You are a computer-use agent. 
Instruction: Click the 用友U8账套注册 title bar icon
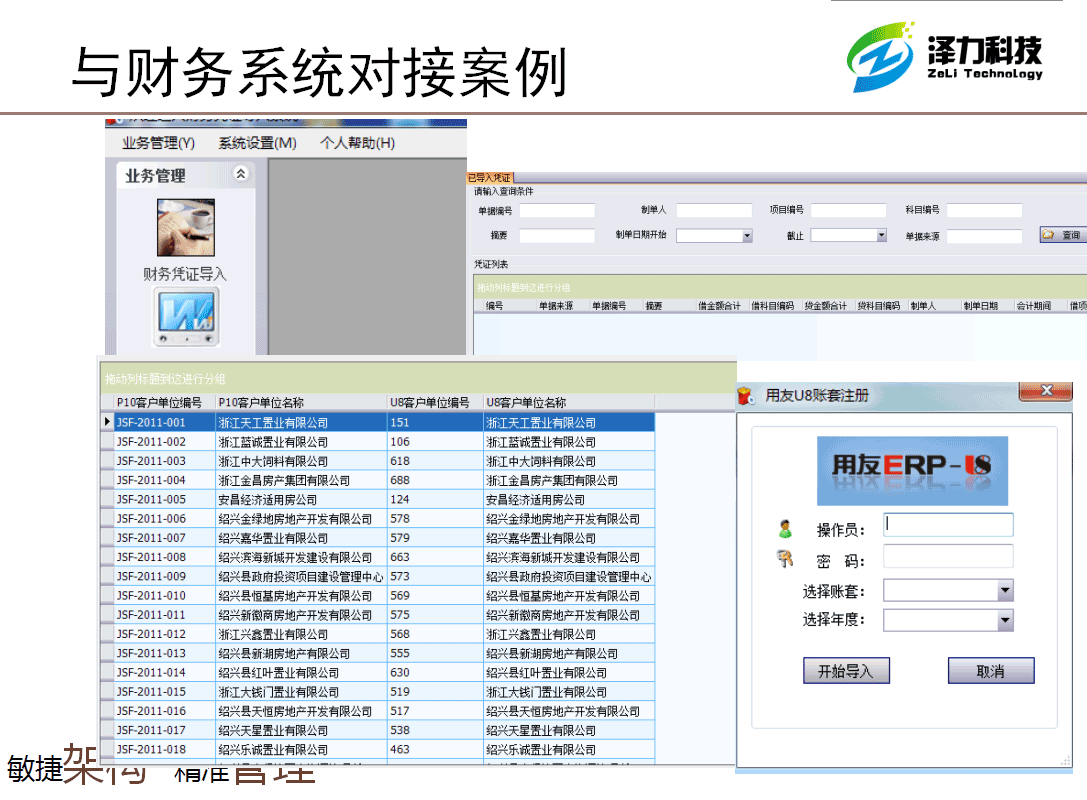[746, 396]
